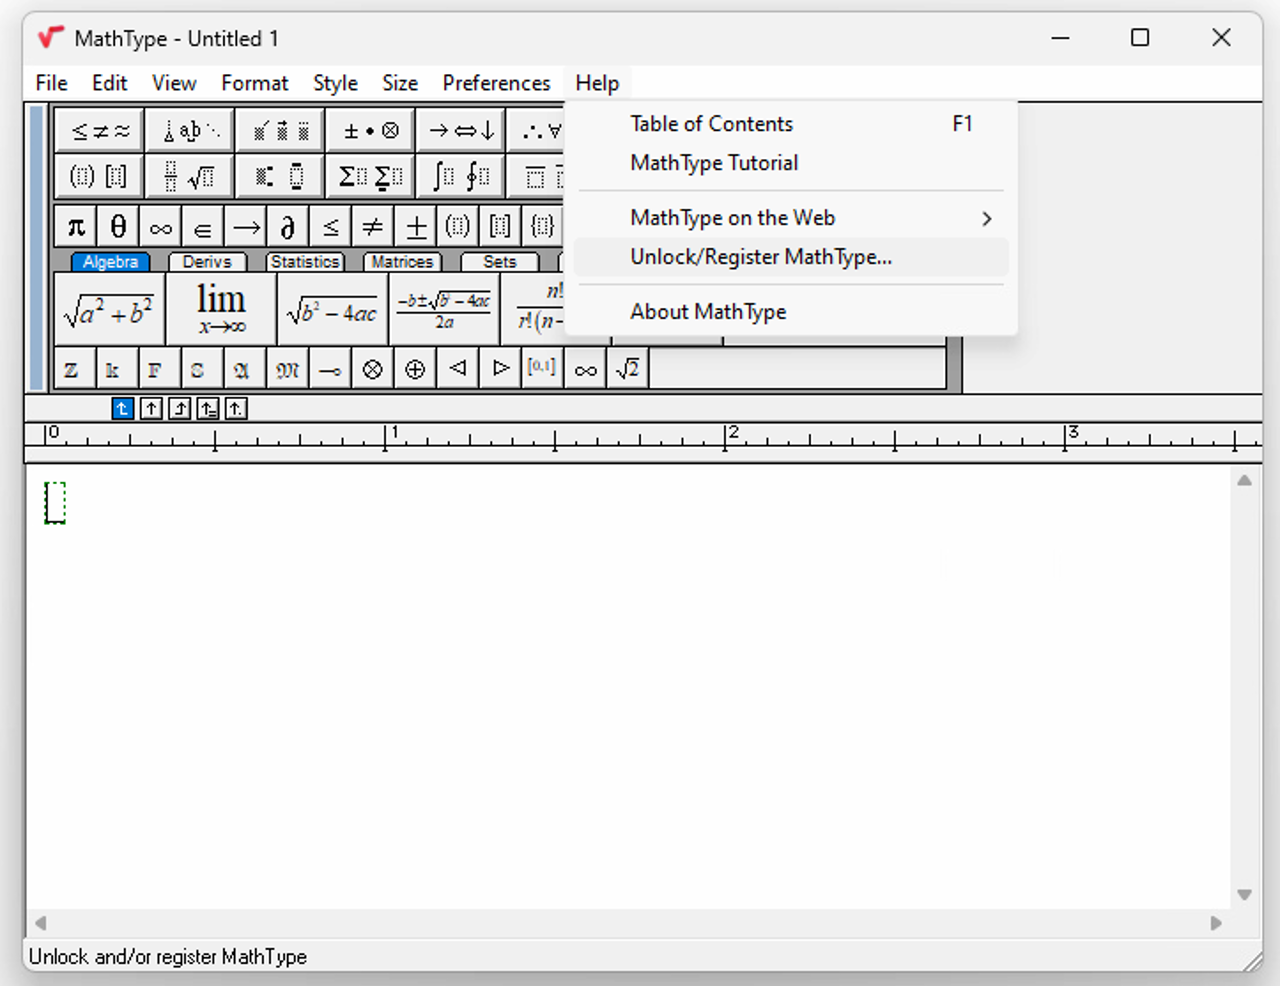Insert the multimap symbol (⊸)
The image size is (1280, 986).
coord(330,369)
